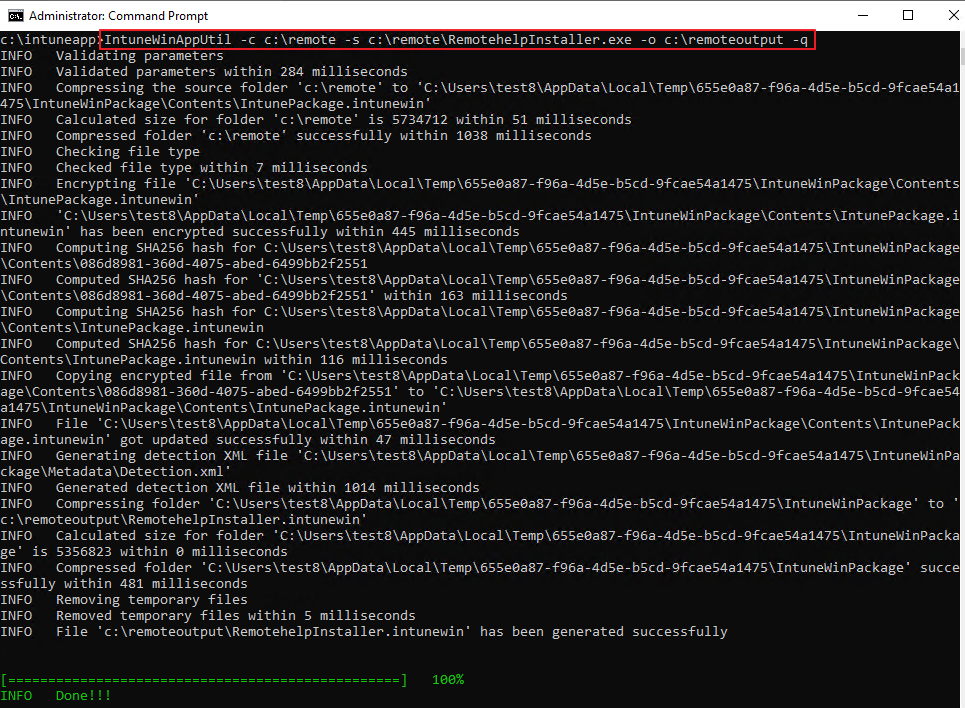Click the vertical scrollbar thumb

(961, 57)
